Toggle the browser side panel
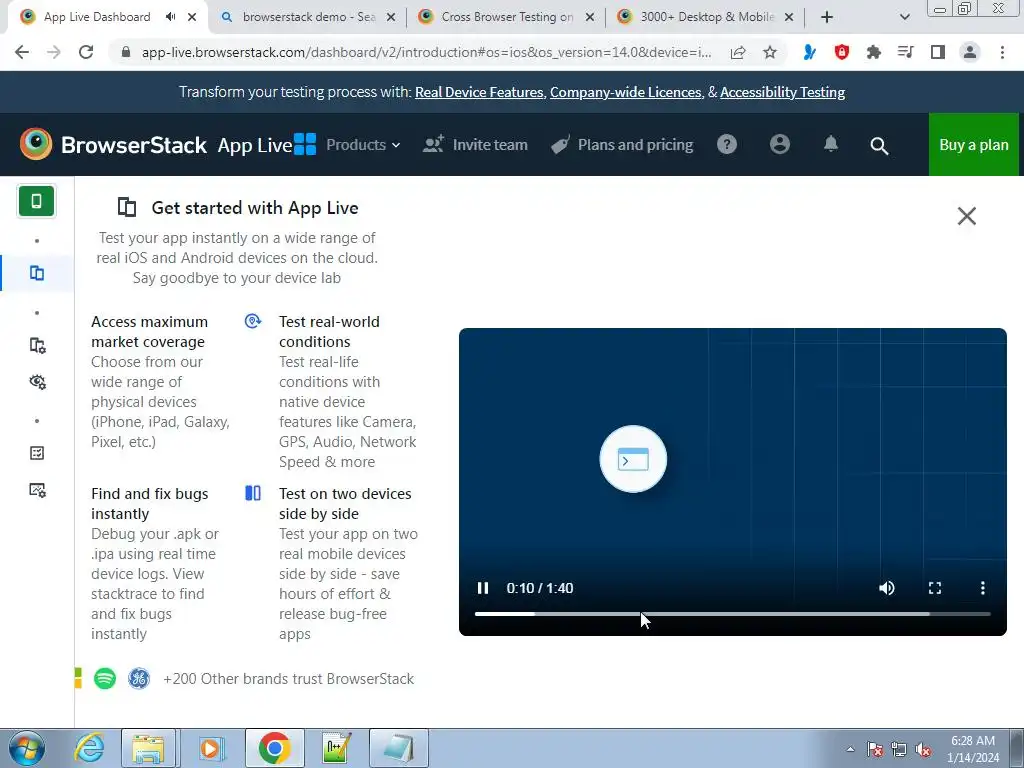The image size is (1024, 768). coord(938,52)
